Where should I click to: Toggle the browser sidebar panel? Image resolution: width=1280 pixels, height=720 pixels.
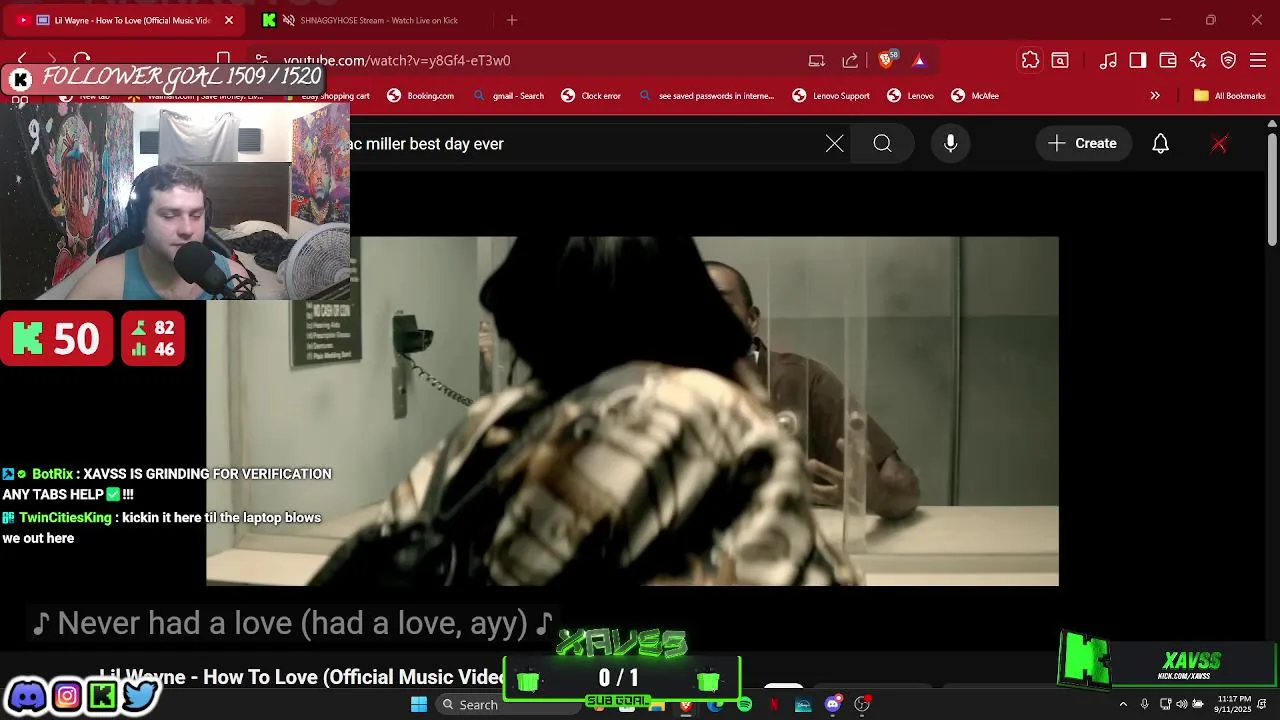click(x=1138, y=60)
